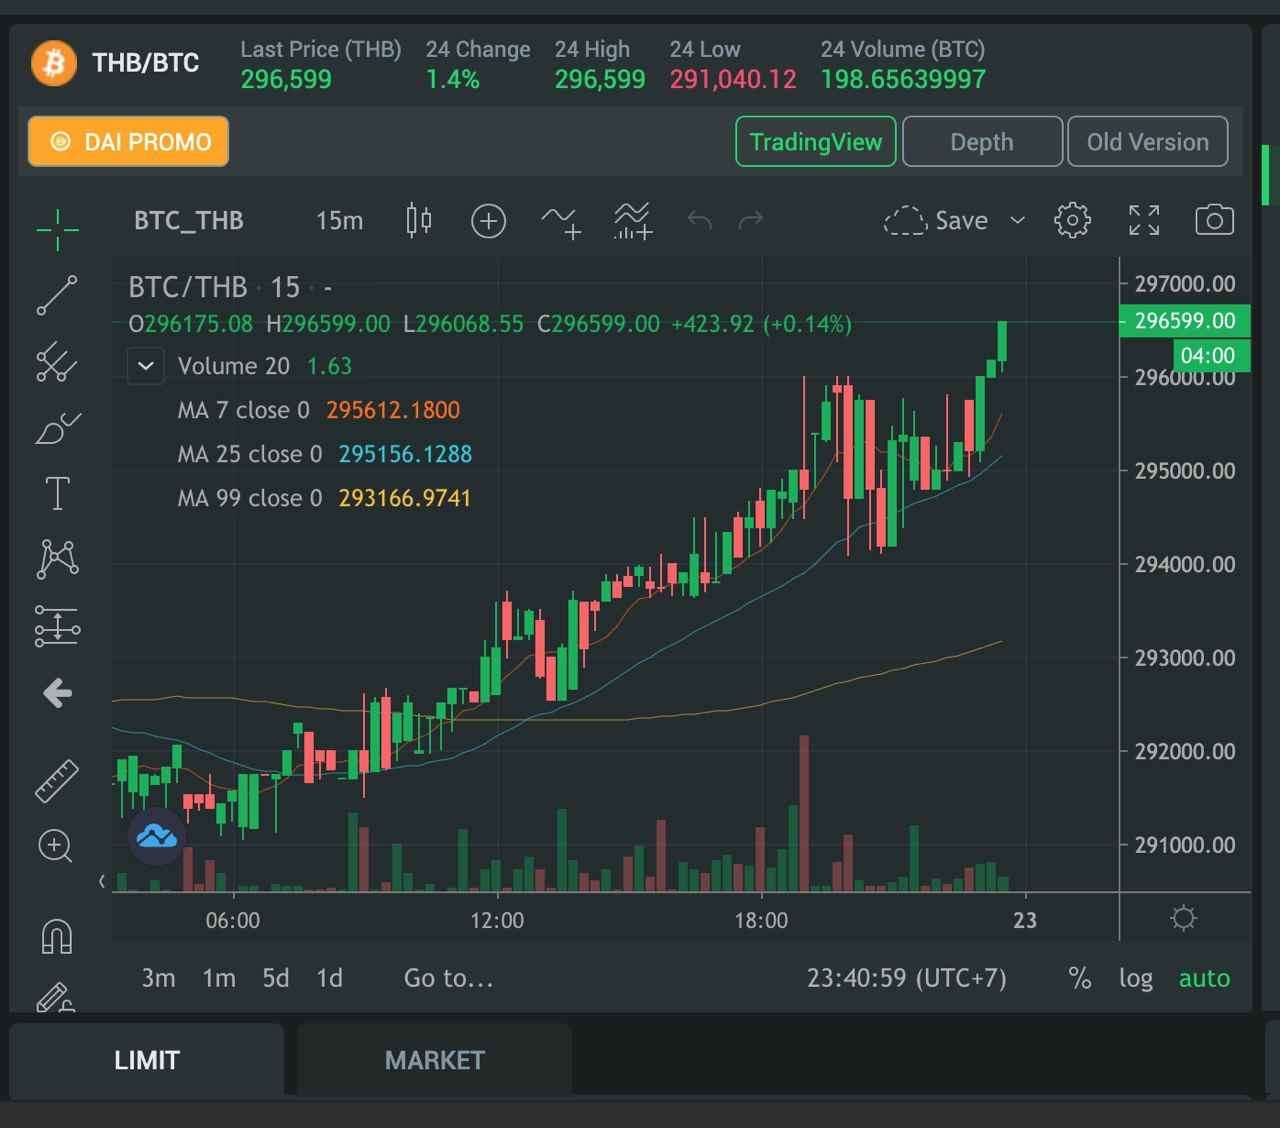Open price scale settings gear icon
The width and height of the screenshot is (1280, 1128).
pyautogui.click(x=1183, y=917)
